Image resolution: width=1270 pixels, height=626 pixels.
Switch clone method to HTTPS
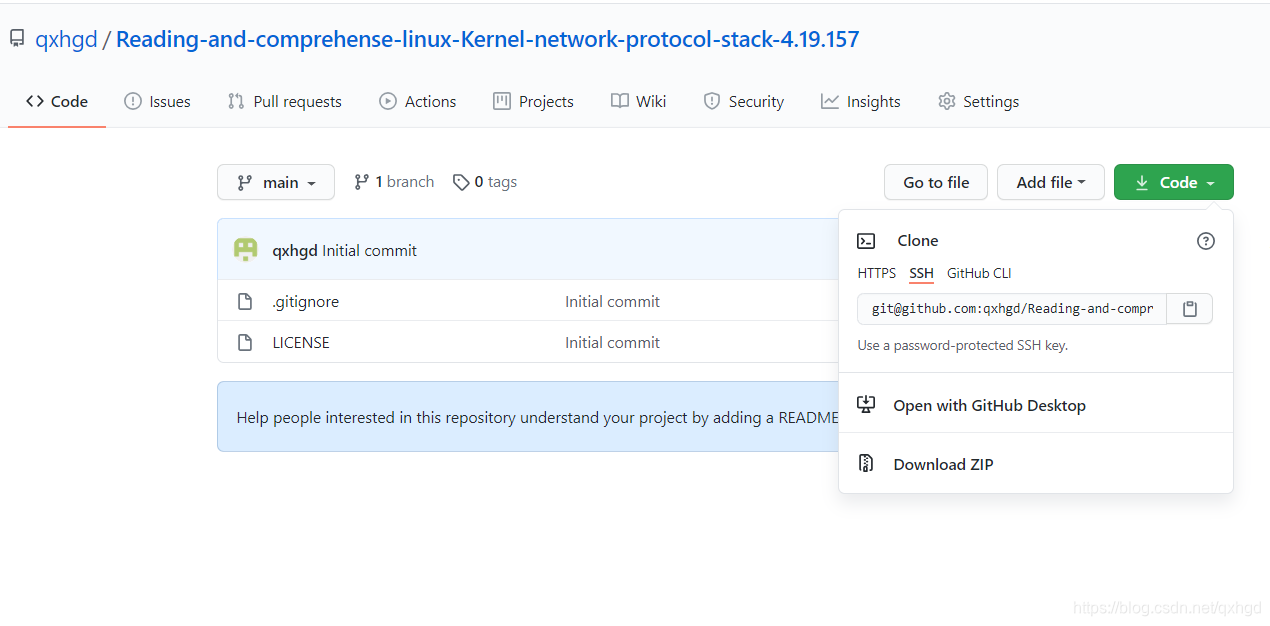click(877, 273)
